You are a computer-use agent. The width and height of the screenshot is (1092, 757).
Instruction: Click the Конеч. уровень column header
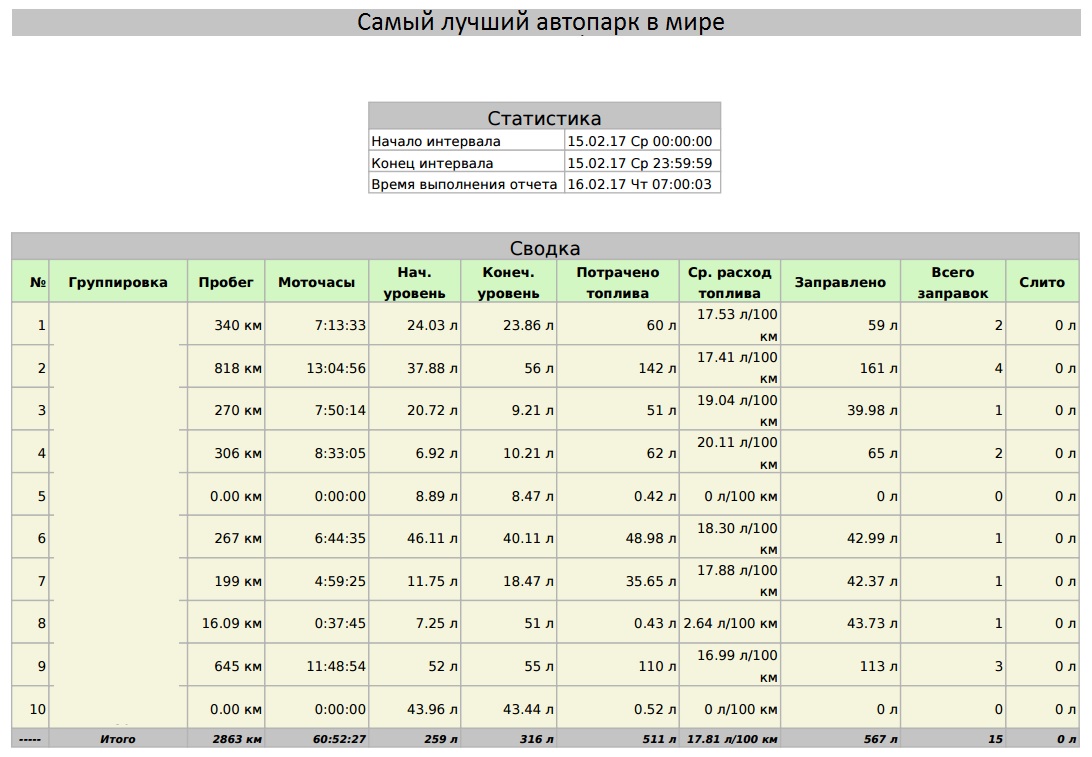(x=508, y=282)
